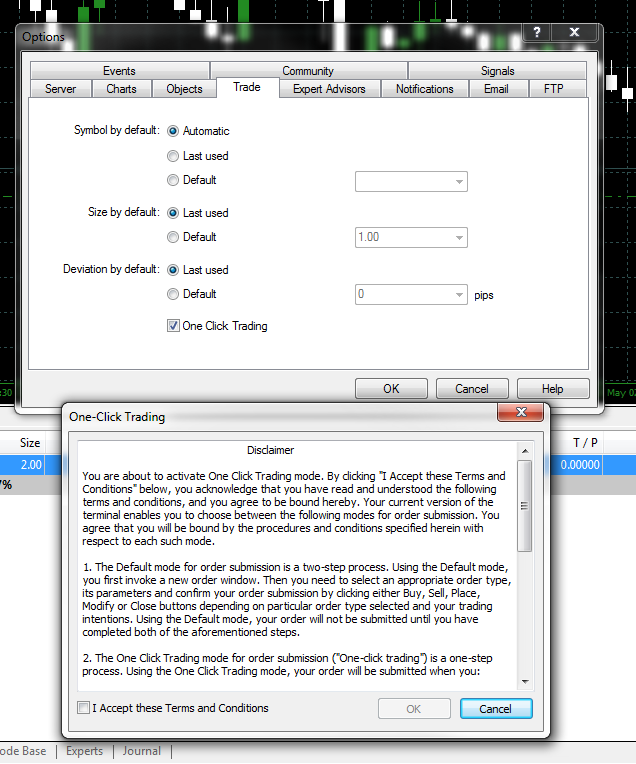Switch to the Expert Advisors tab
The height and width of the screenshot is (764, 636).
[x=329, y=89]
